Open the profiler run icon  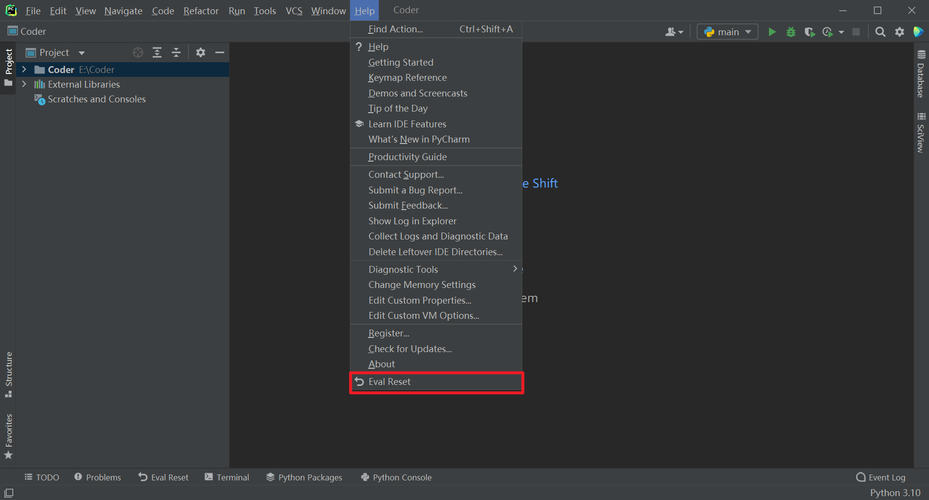tap(828, 32)
